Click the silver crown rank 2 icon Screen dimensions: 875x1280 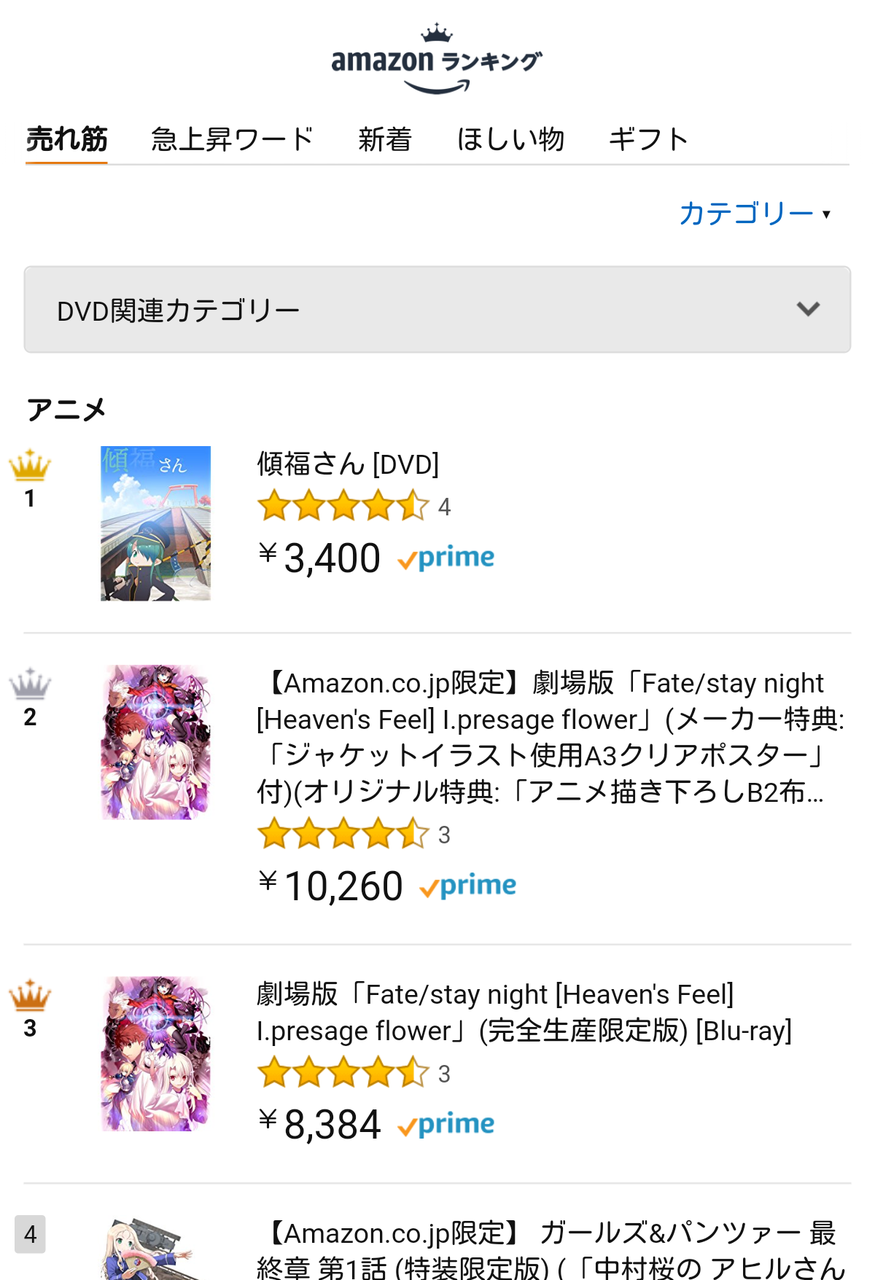(30, 686)
